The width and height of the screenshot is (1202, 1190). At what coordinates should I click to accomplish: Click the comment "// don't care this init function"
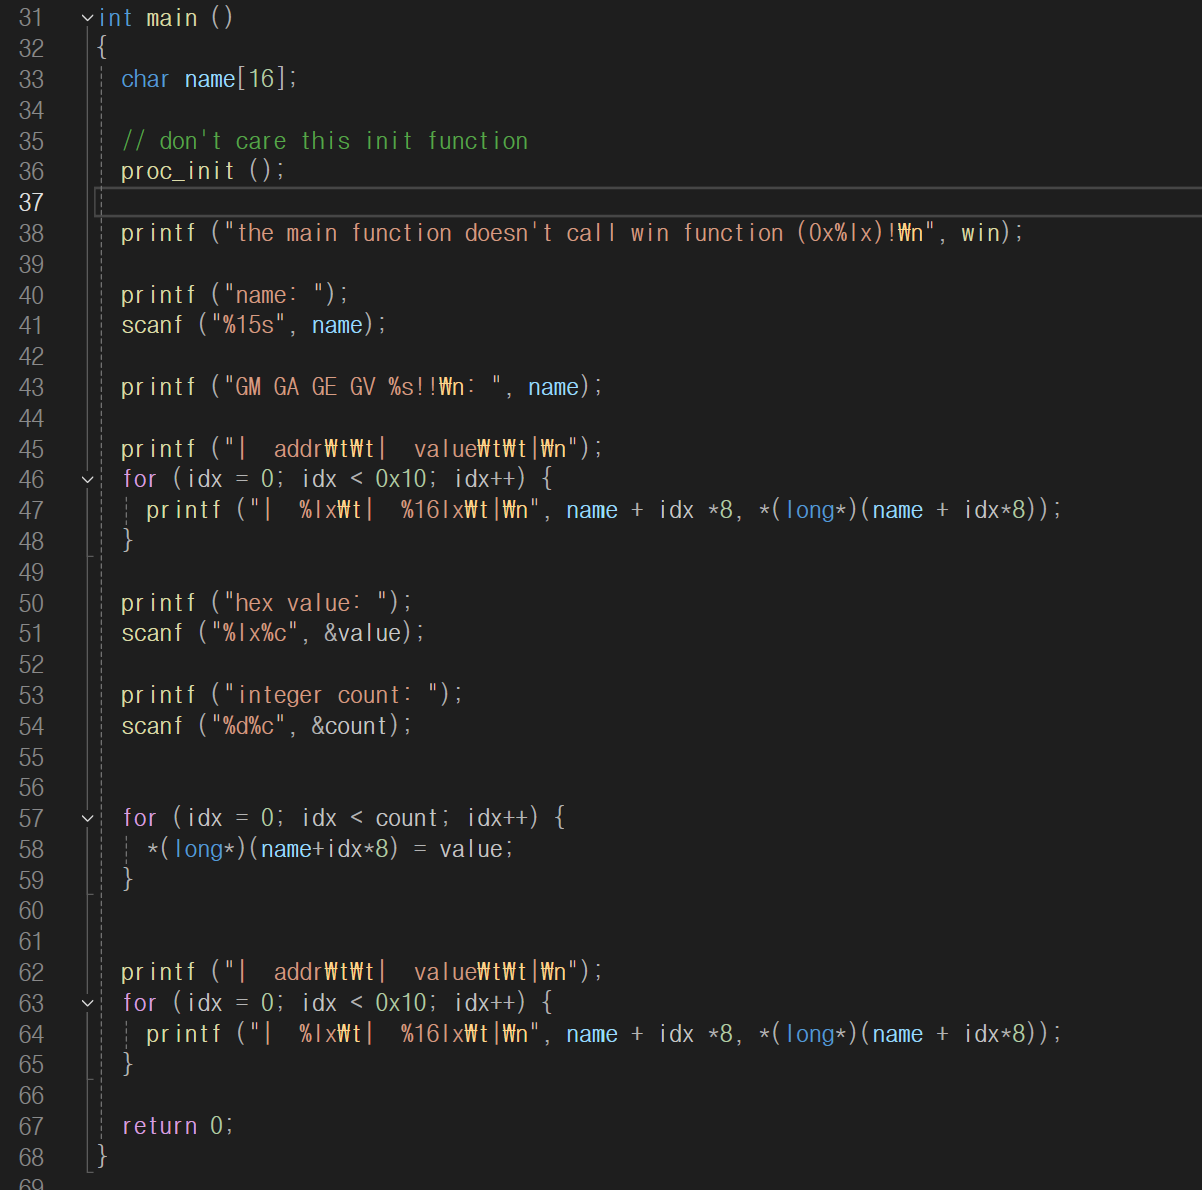coord(325,141)
